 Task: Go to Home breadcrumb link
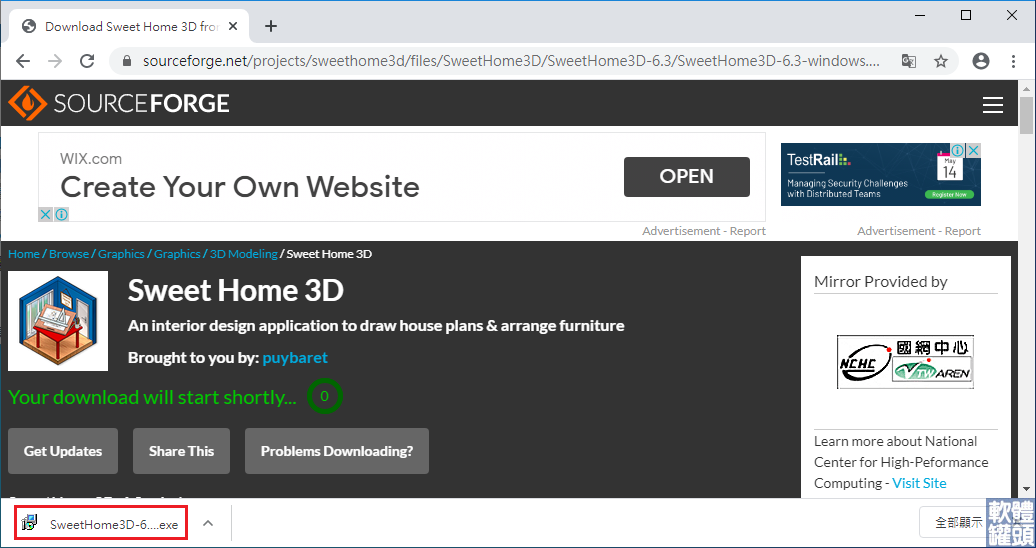coord(24,254)
